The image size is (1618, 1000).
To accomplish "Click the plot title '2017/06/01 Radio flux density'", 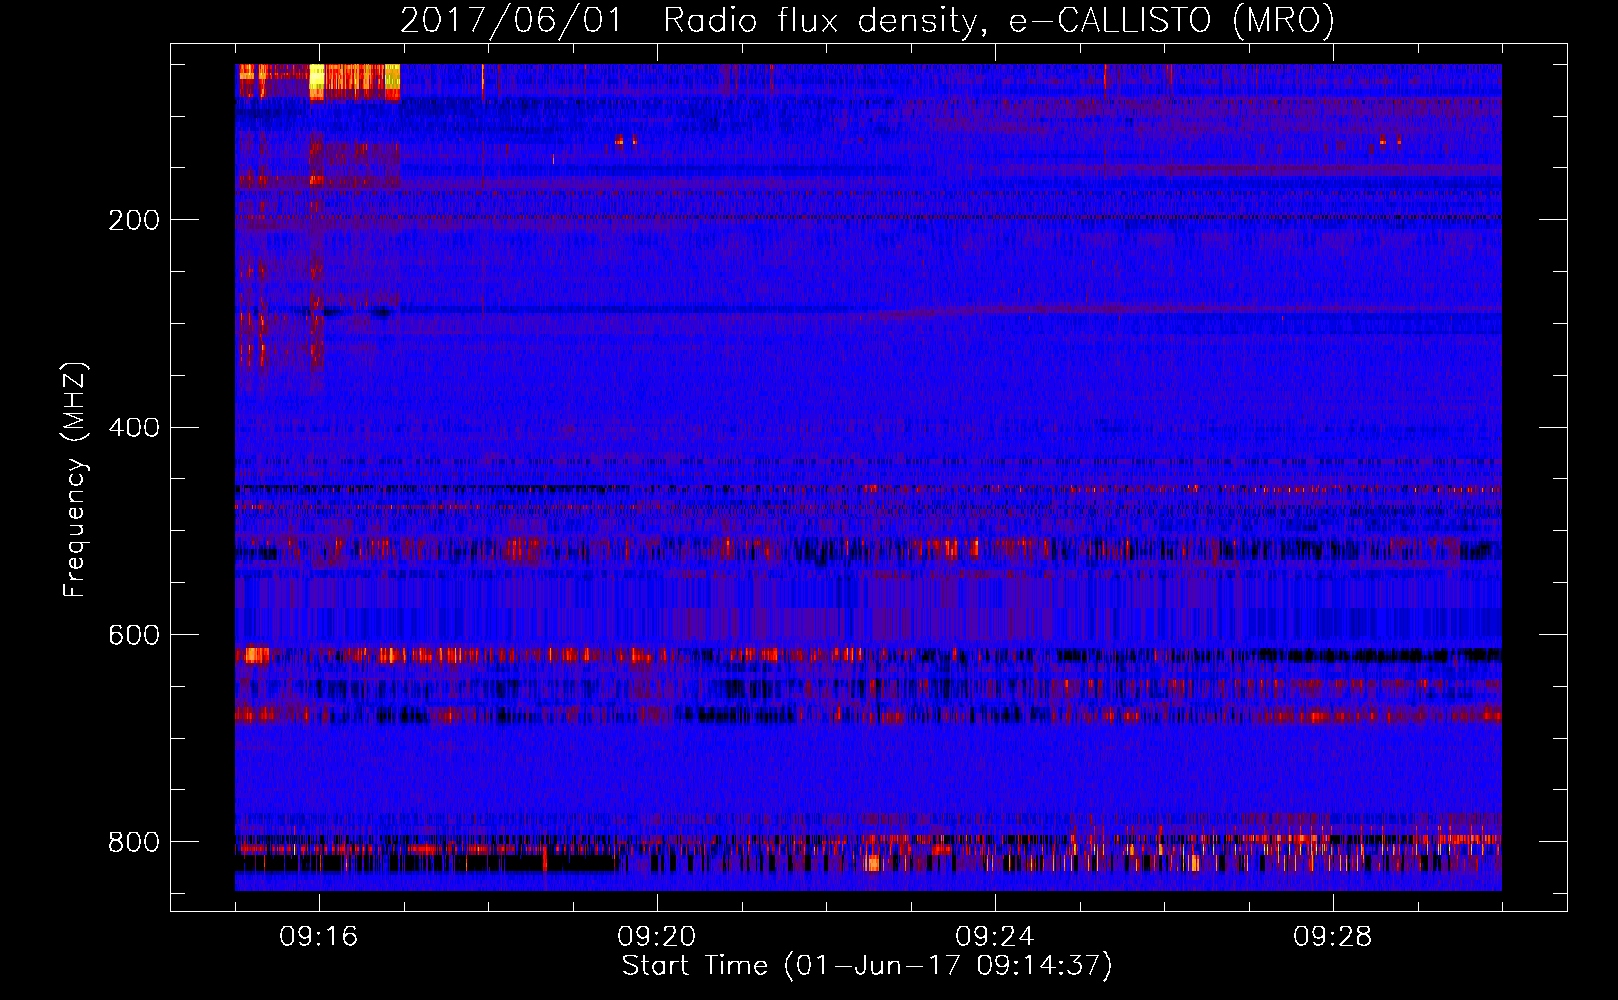I will pos(867,20).
